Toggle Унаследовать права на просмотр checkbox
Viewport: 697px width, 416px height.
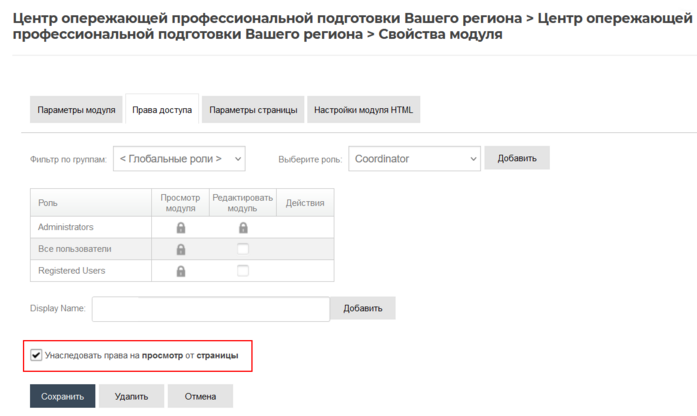click(x=37, y=355)
